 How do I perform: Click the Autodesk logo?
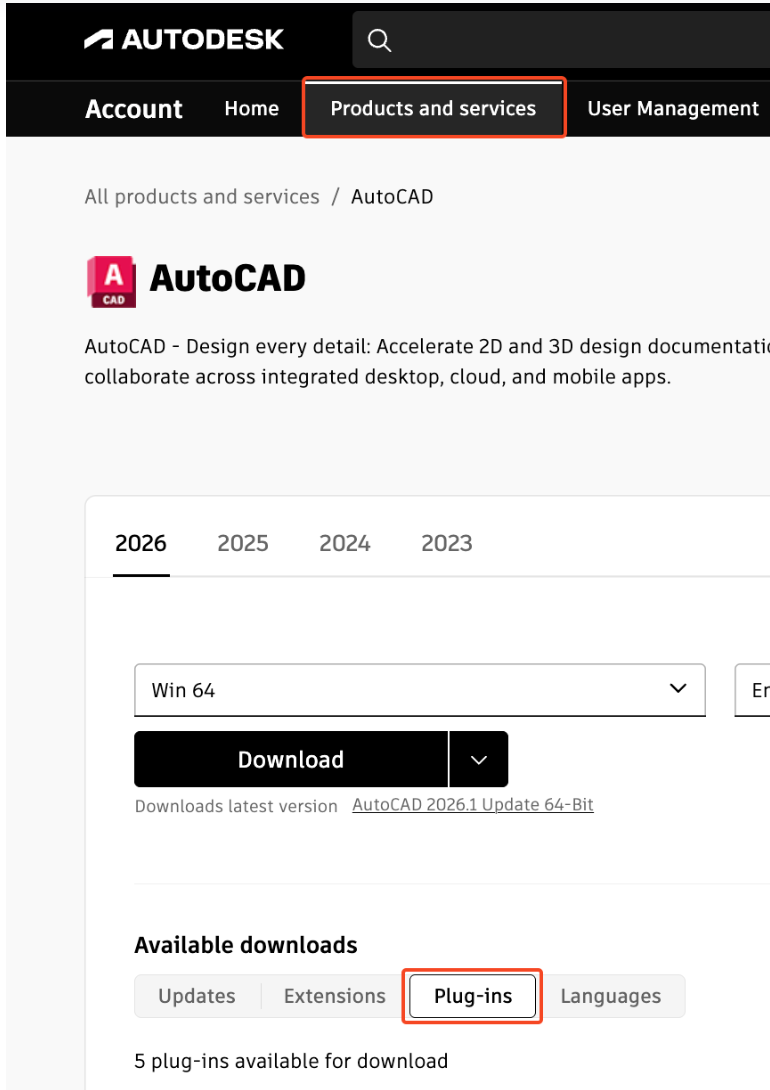[x=184, y=40]
